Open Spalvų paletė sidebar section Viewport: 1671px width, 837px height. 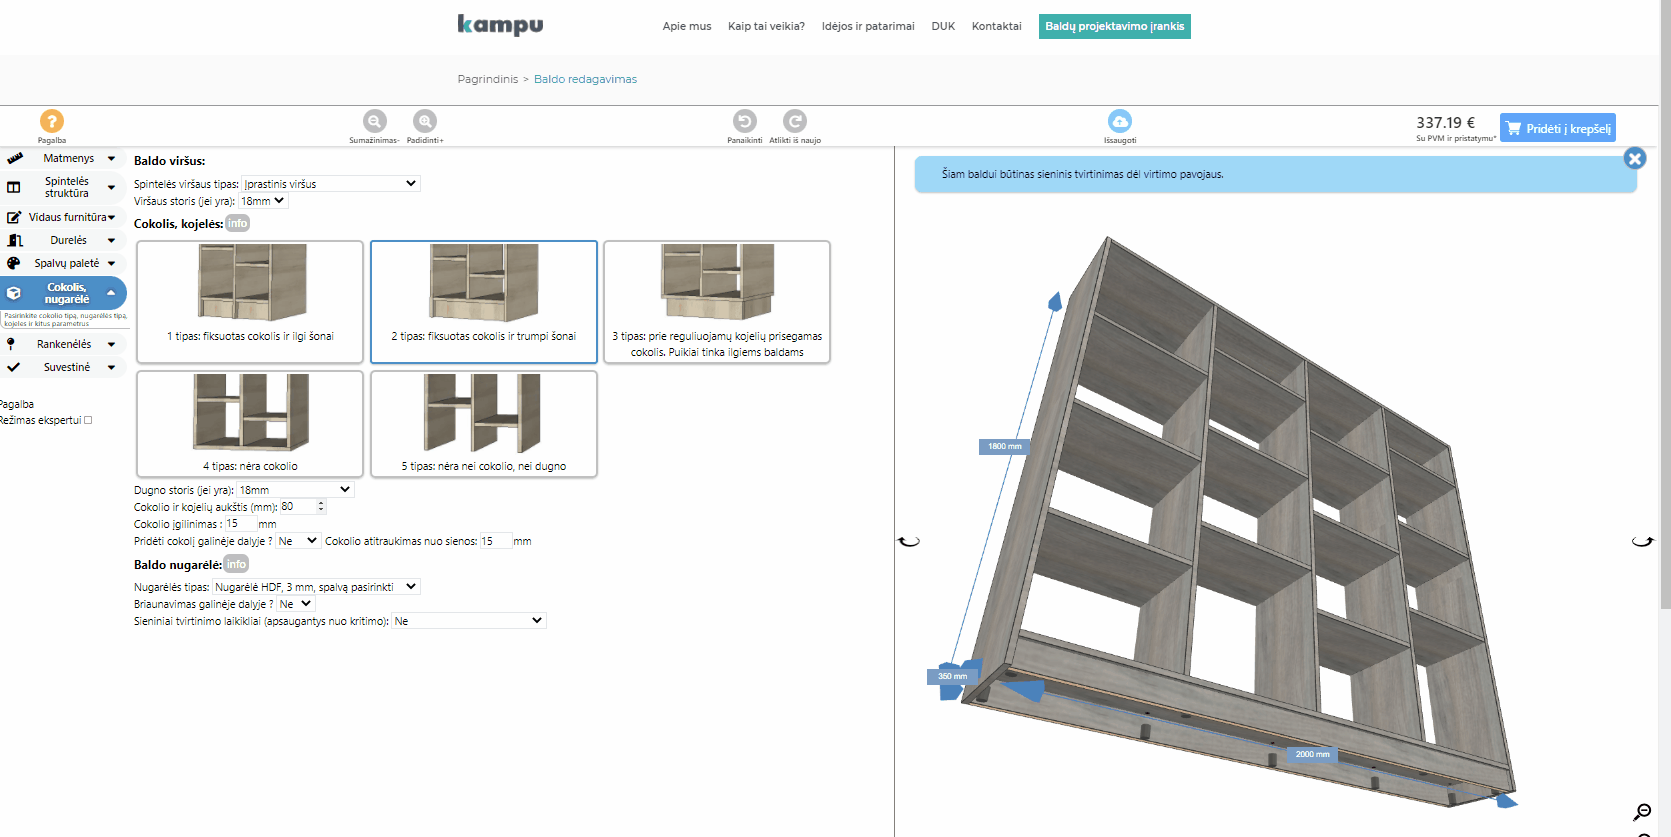pyautogui.click(x=66, y=263)
